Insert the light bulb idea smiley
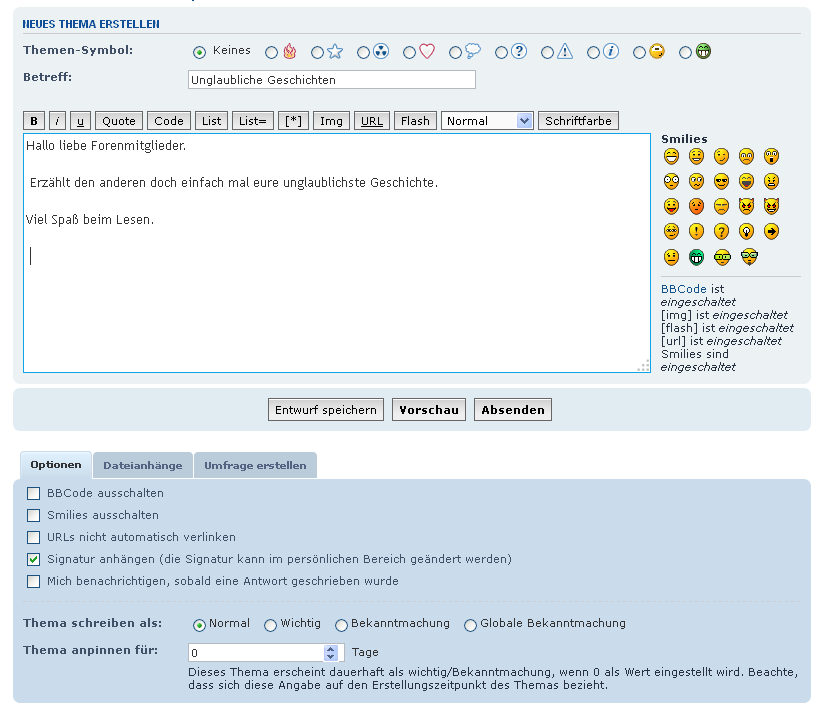The height and width of the screenshot is (706, 824). tap(746, 232)
